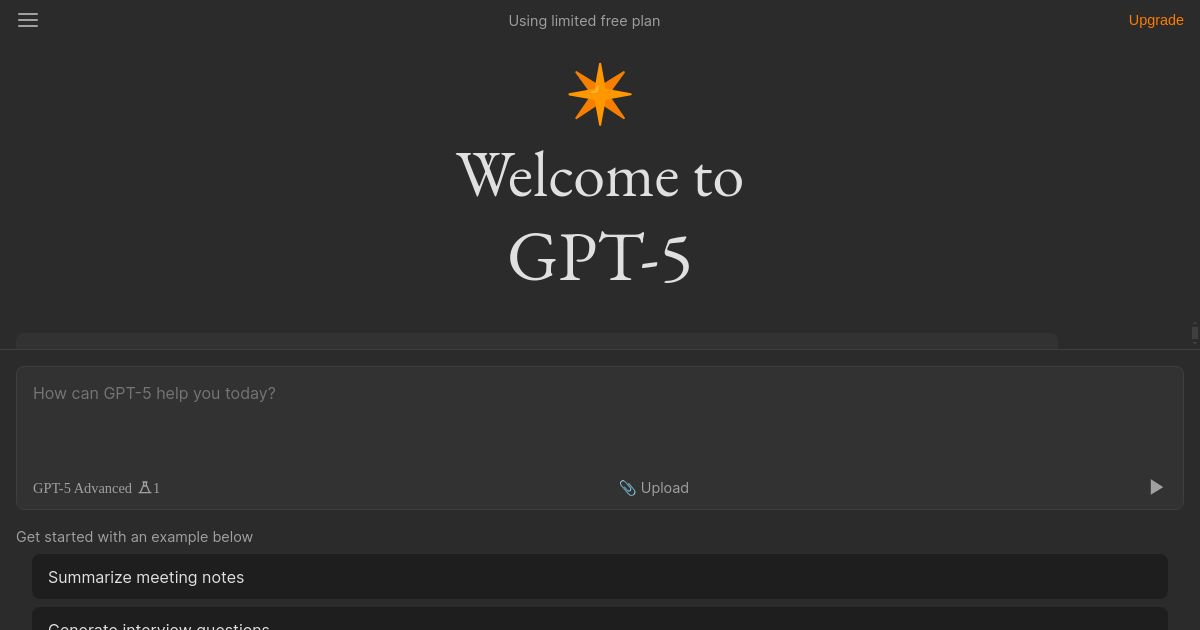1200x630 pixels.
Task: Click the Upgrade link
Action: [x=1156, y=20]
